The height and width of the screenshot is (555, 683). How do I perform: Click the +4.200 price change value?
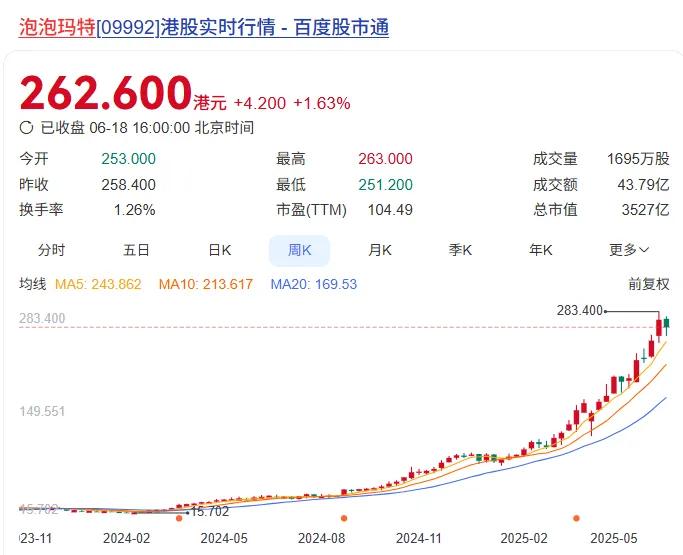pyautogui.click(x=260, y=103)
